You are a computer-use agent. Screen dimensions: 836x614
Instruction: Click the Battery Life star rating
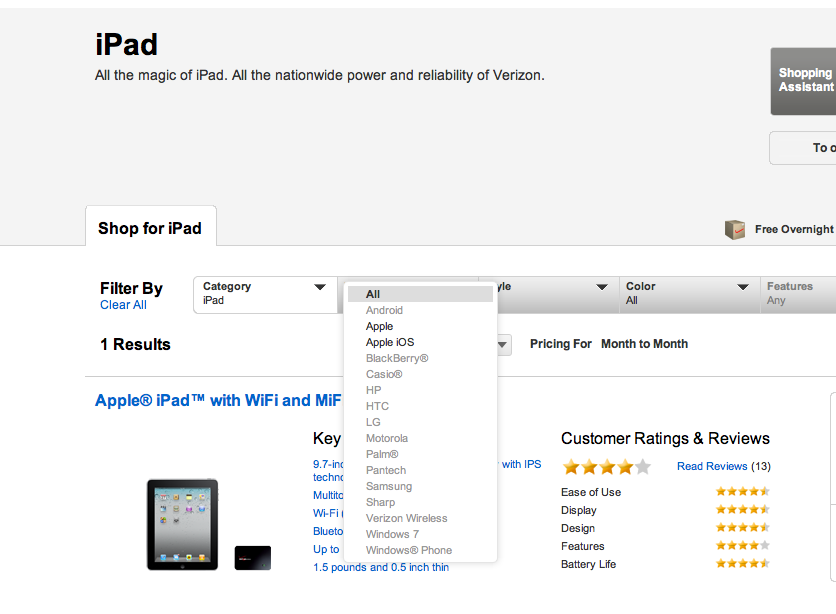(743, 563)
